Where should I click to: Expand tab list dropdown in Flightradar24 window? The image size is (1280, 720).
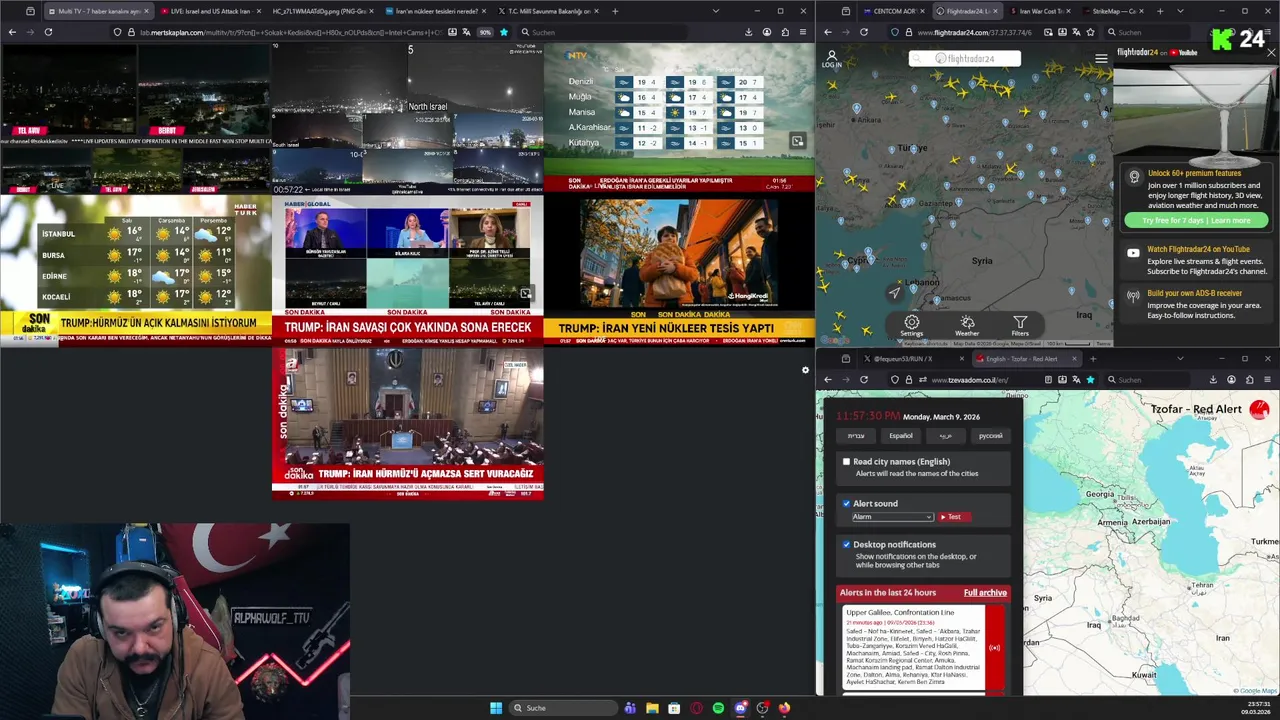(1181, 11)
